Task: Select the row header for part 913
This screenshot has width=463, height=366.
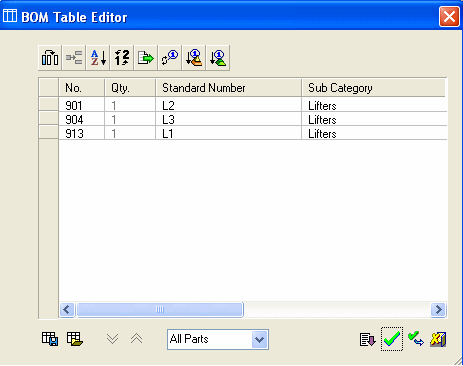Action: 49,132
